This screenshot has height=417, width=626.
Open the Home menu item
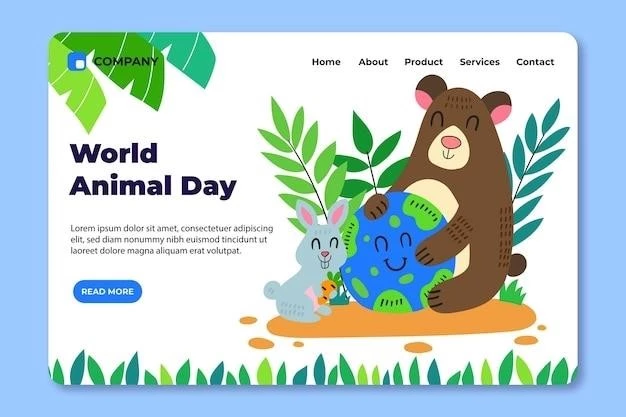point(326,62)
